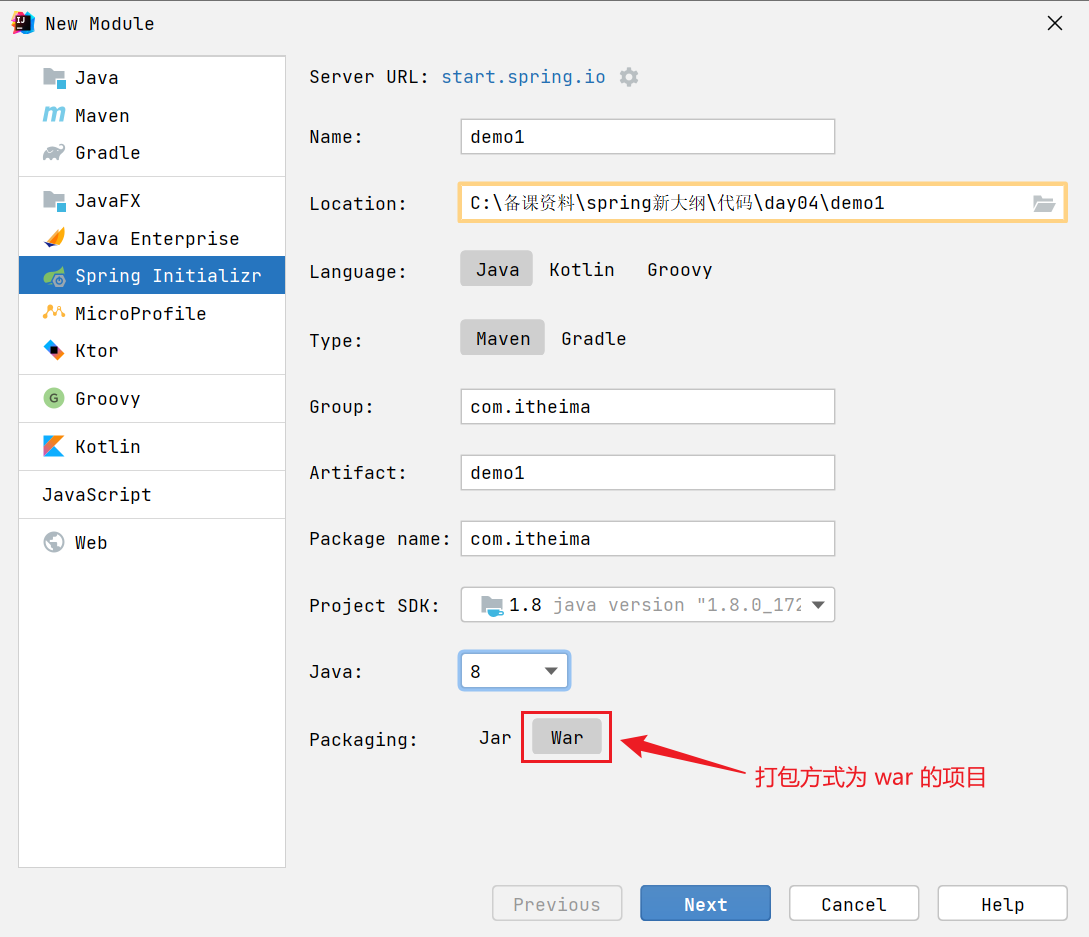Select the War packaging option
This screenshot has width=1089, height=937.
tap(567, 738)
